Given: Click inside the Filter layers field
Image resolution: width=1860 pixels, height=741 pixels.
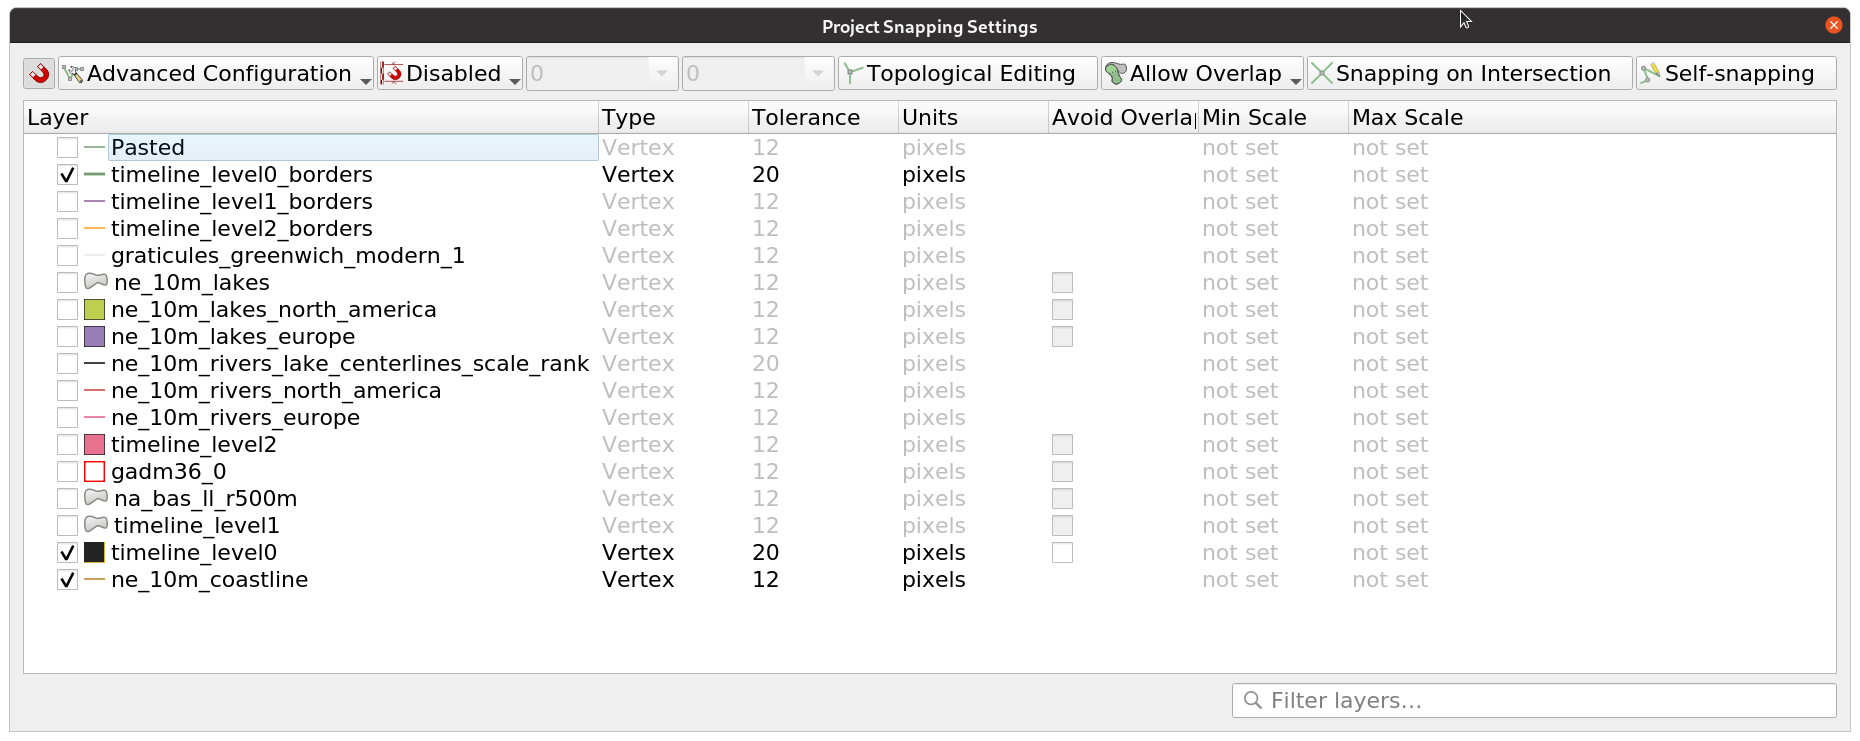Looking at the screenshot, I should click(1500, 700).
